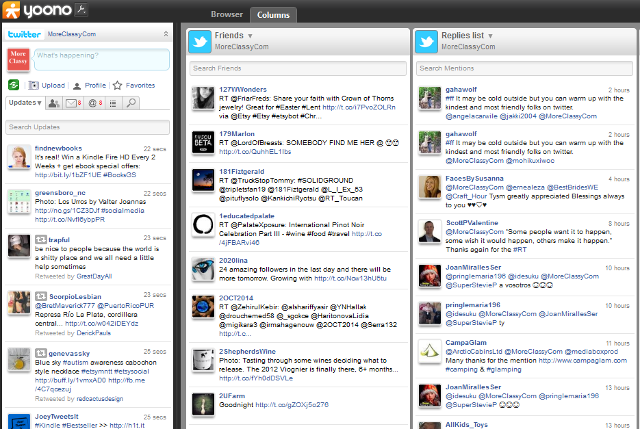Open 2ShepherdsWine username

coord(247,351)
